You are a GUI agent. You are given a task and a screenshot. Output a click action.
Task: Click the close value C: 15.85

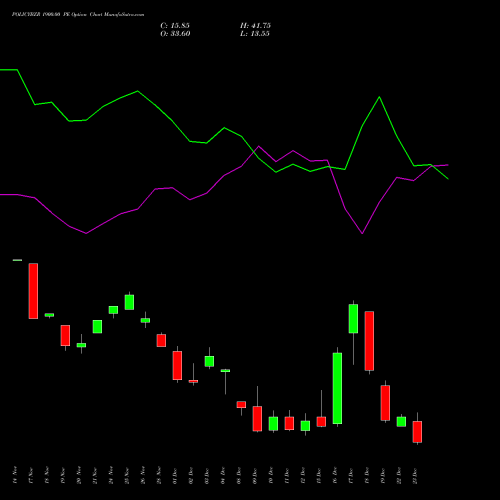pyautogui.click(x=175, y=26)
